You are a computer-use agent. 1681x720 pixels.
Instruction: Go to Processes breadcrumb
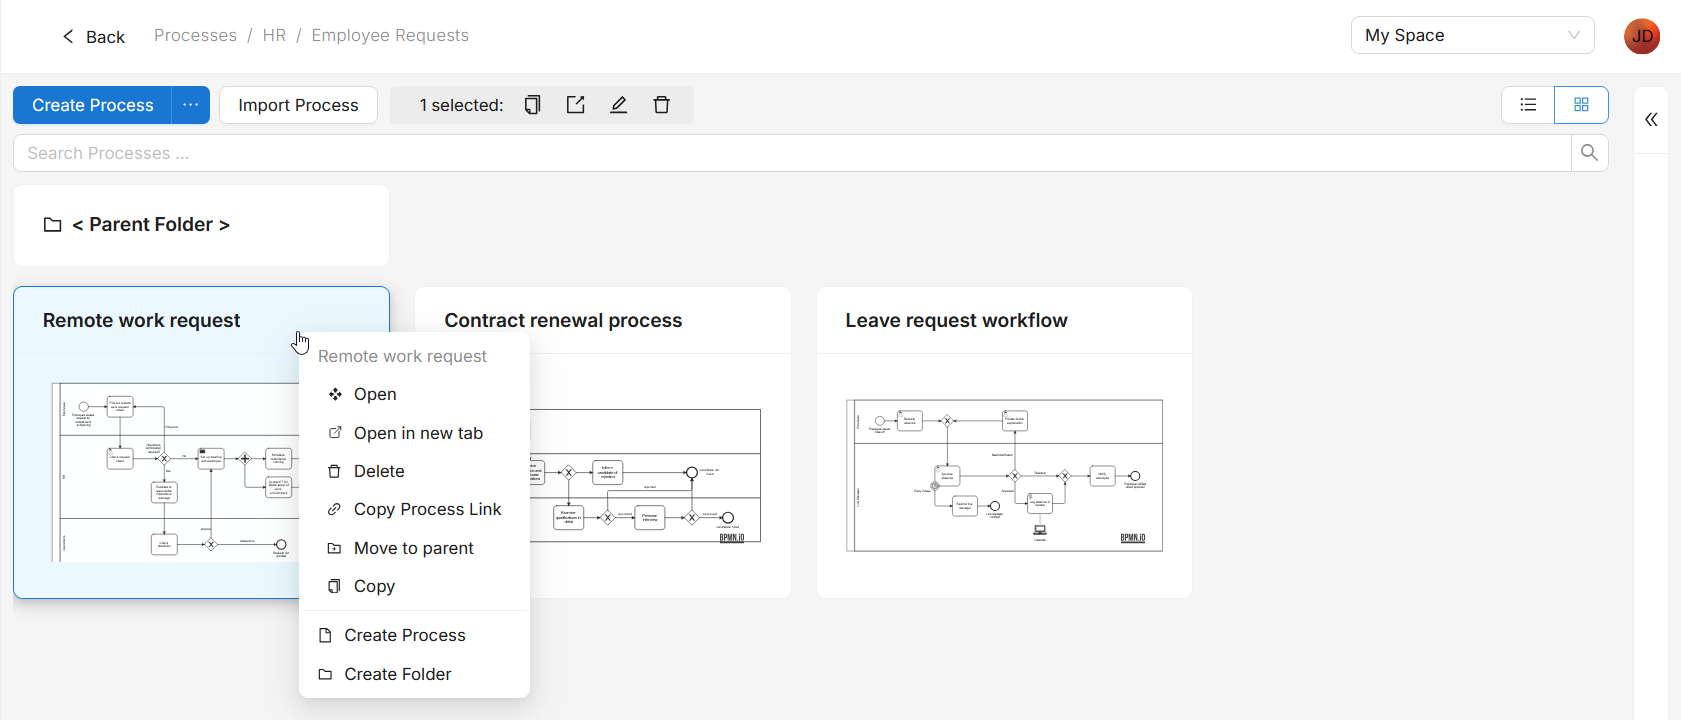pyautogui.click(x=195, y=35)
